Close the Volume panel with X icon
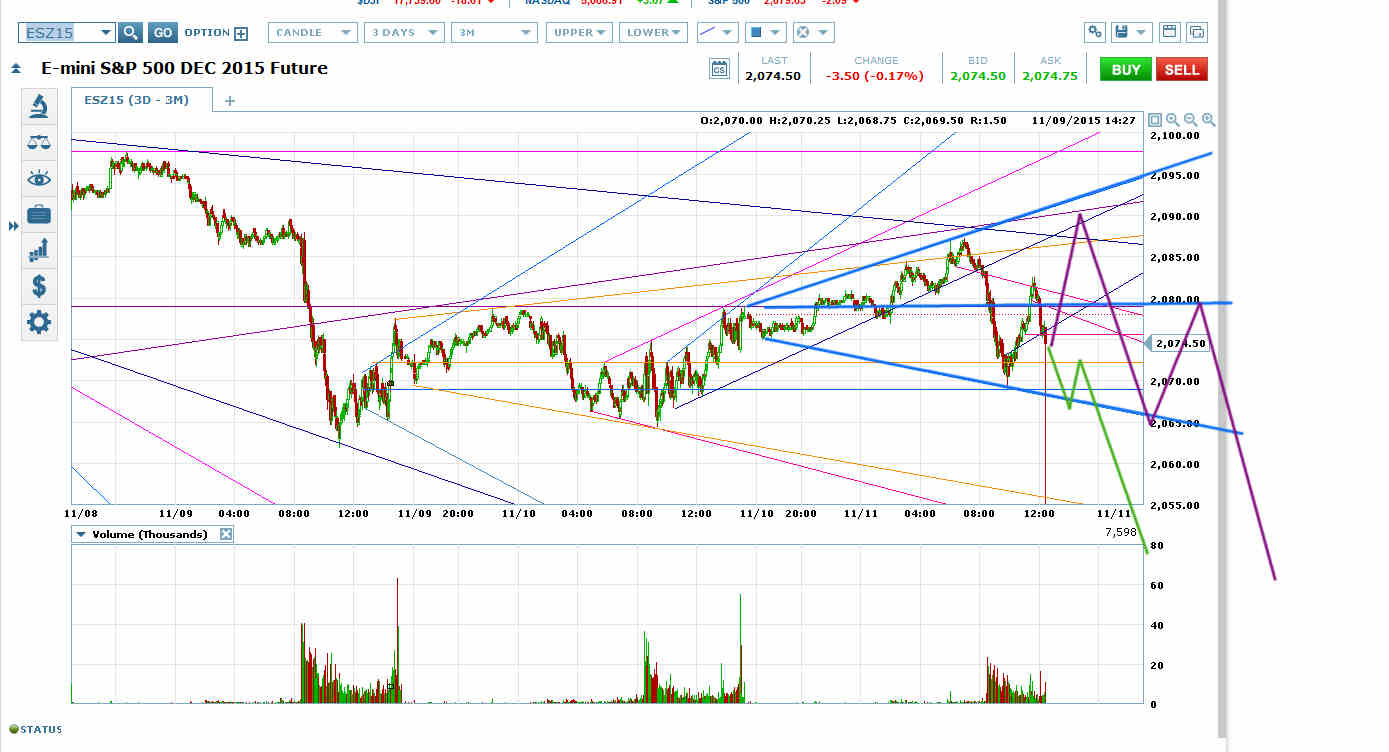This screenshot has width=1389, height=752. (x=226, y=534)
